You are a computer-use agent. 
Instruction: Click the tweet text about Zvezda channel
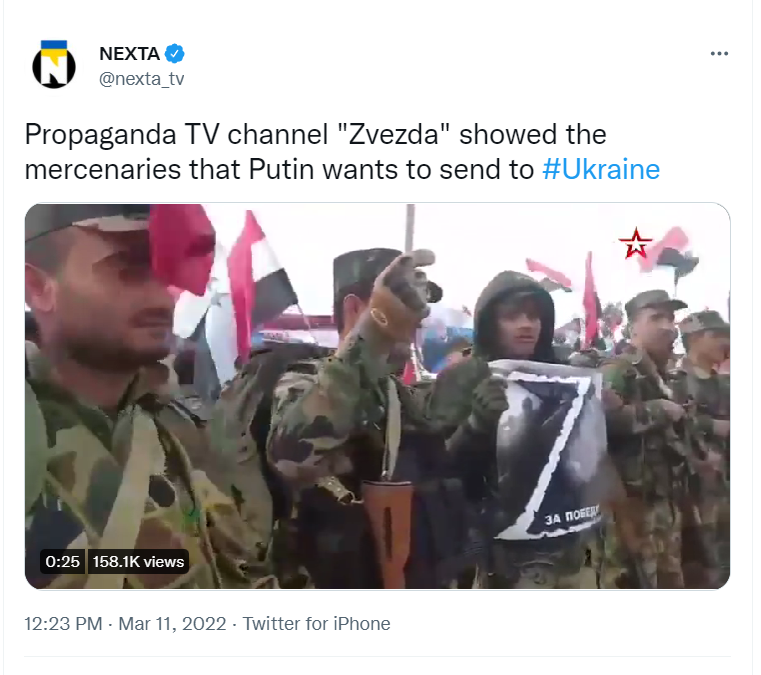(342, 152)
